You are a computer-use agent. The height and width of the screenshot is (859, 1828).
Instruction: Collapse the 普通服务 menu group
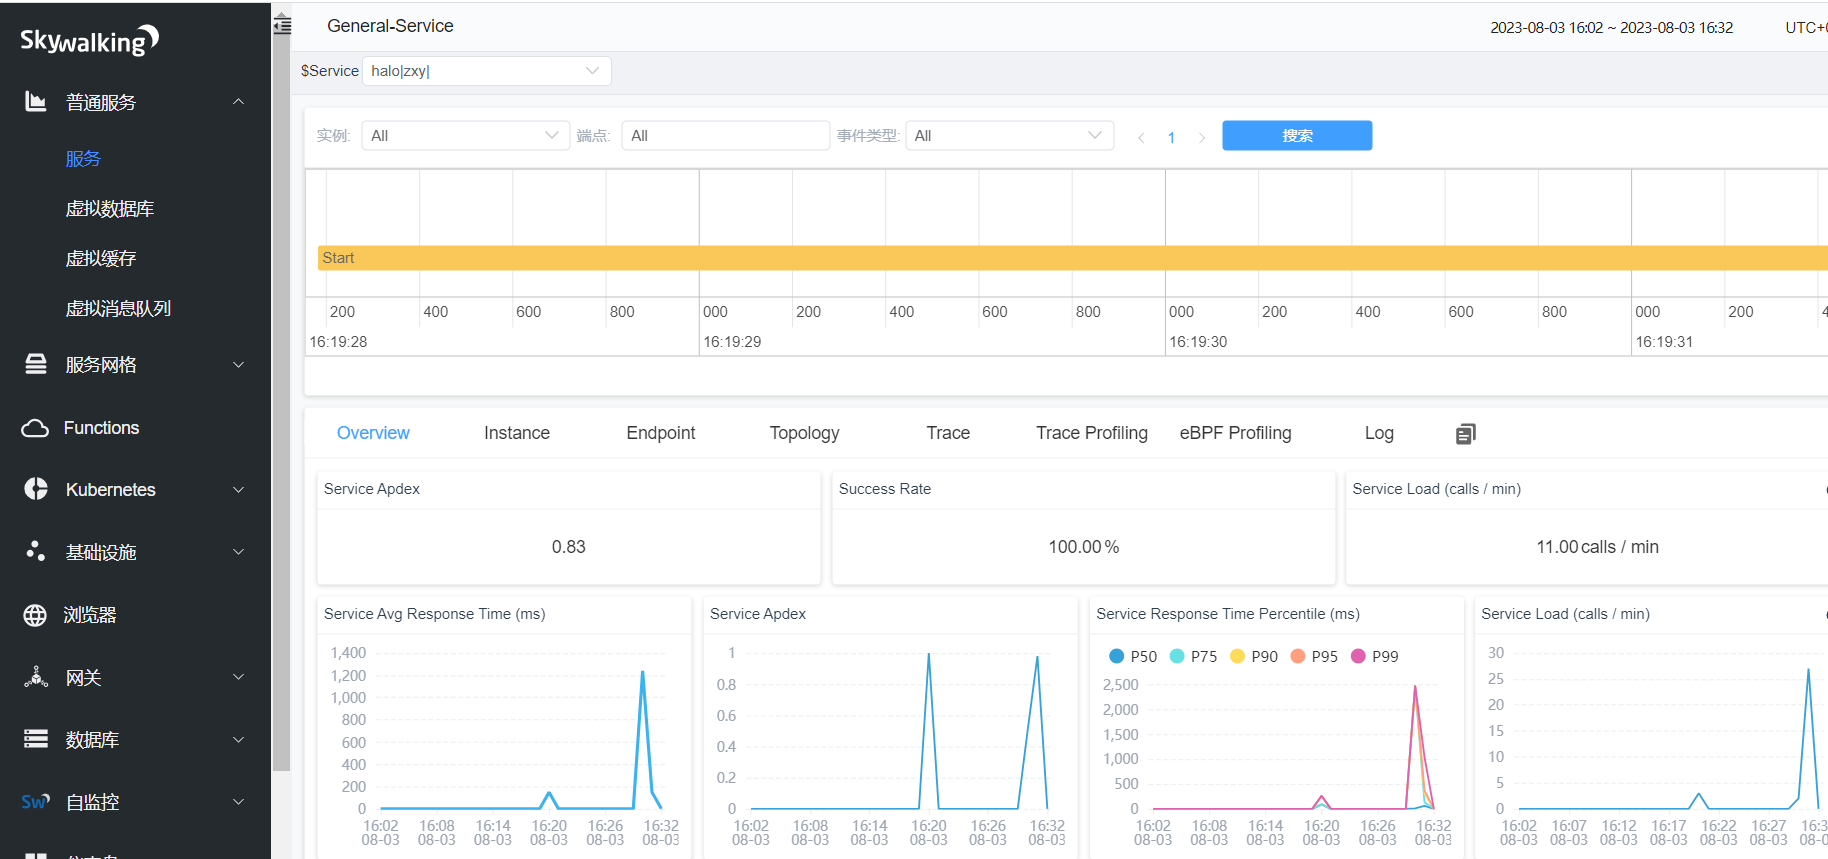pos(238,102)
